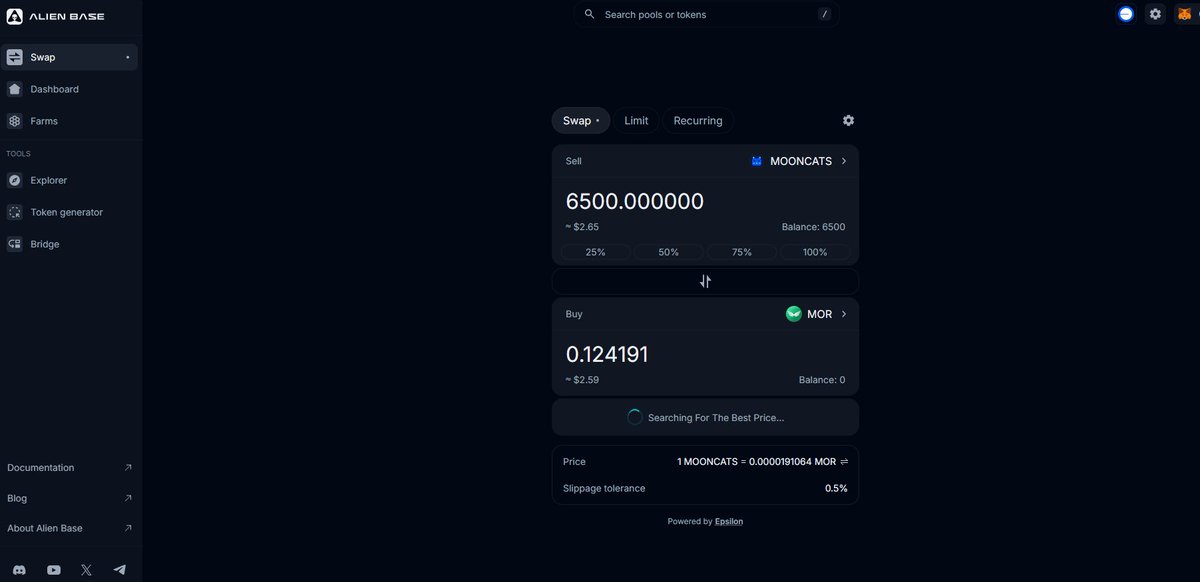Click the Balance: 6500 text
This screenshot has width=1200, height=582.
(813, 227)
